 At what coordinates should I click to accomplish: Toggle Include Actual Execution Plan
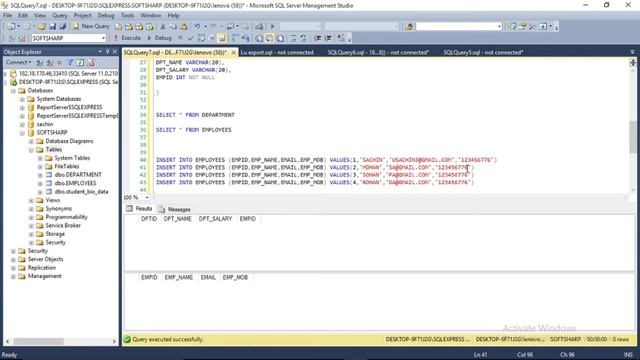235,38
